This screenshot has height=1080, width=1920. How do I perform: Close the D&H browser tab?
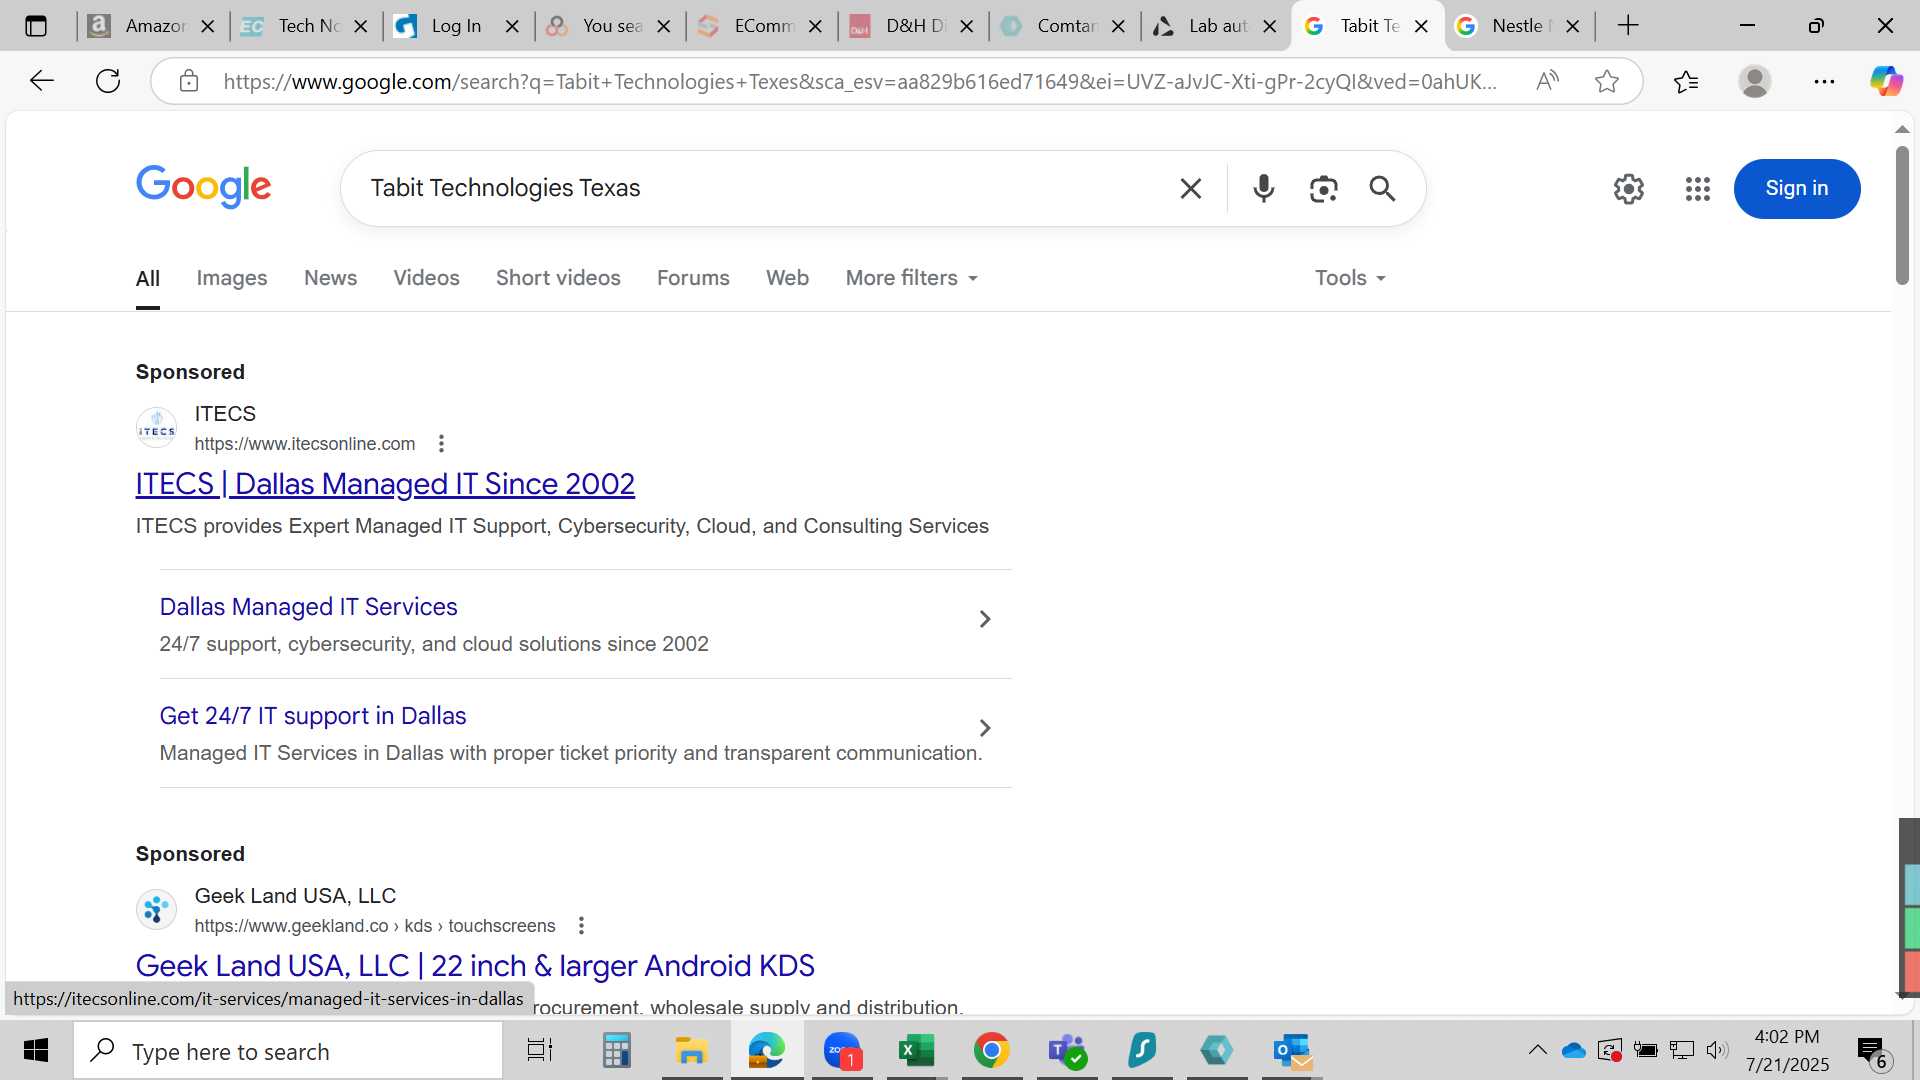pos(966,26)
